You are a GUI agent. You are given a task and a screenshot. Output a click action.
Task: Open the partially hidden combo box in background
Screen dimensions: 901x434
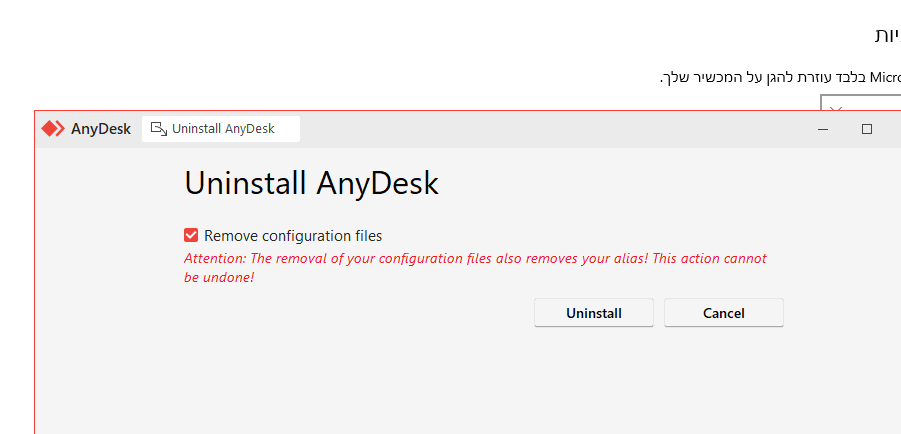pos(865,103)
